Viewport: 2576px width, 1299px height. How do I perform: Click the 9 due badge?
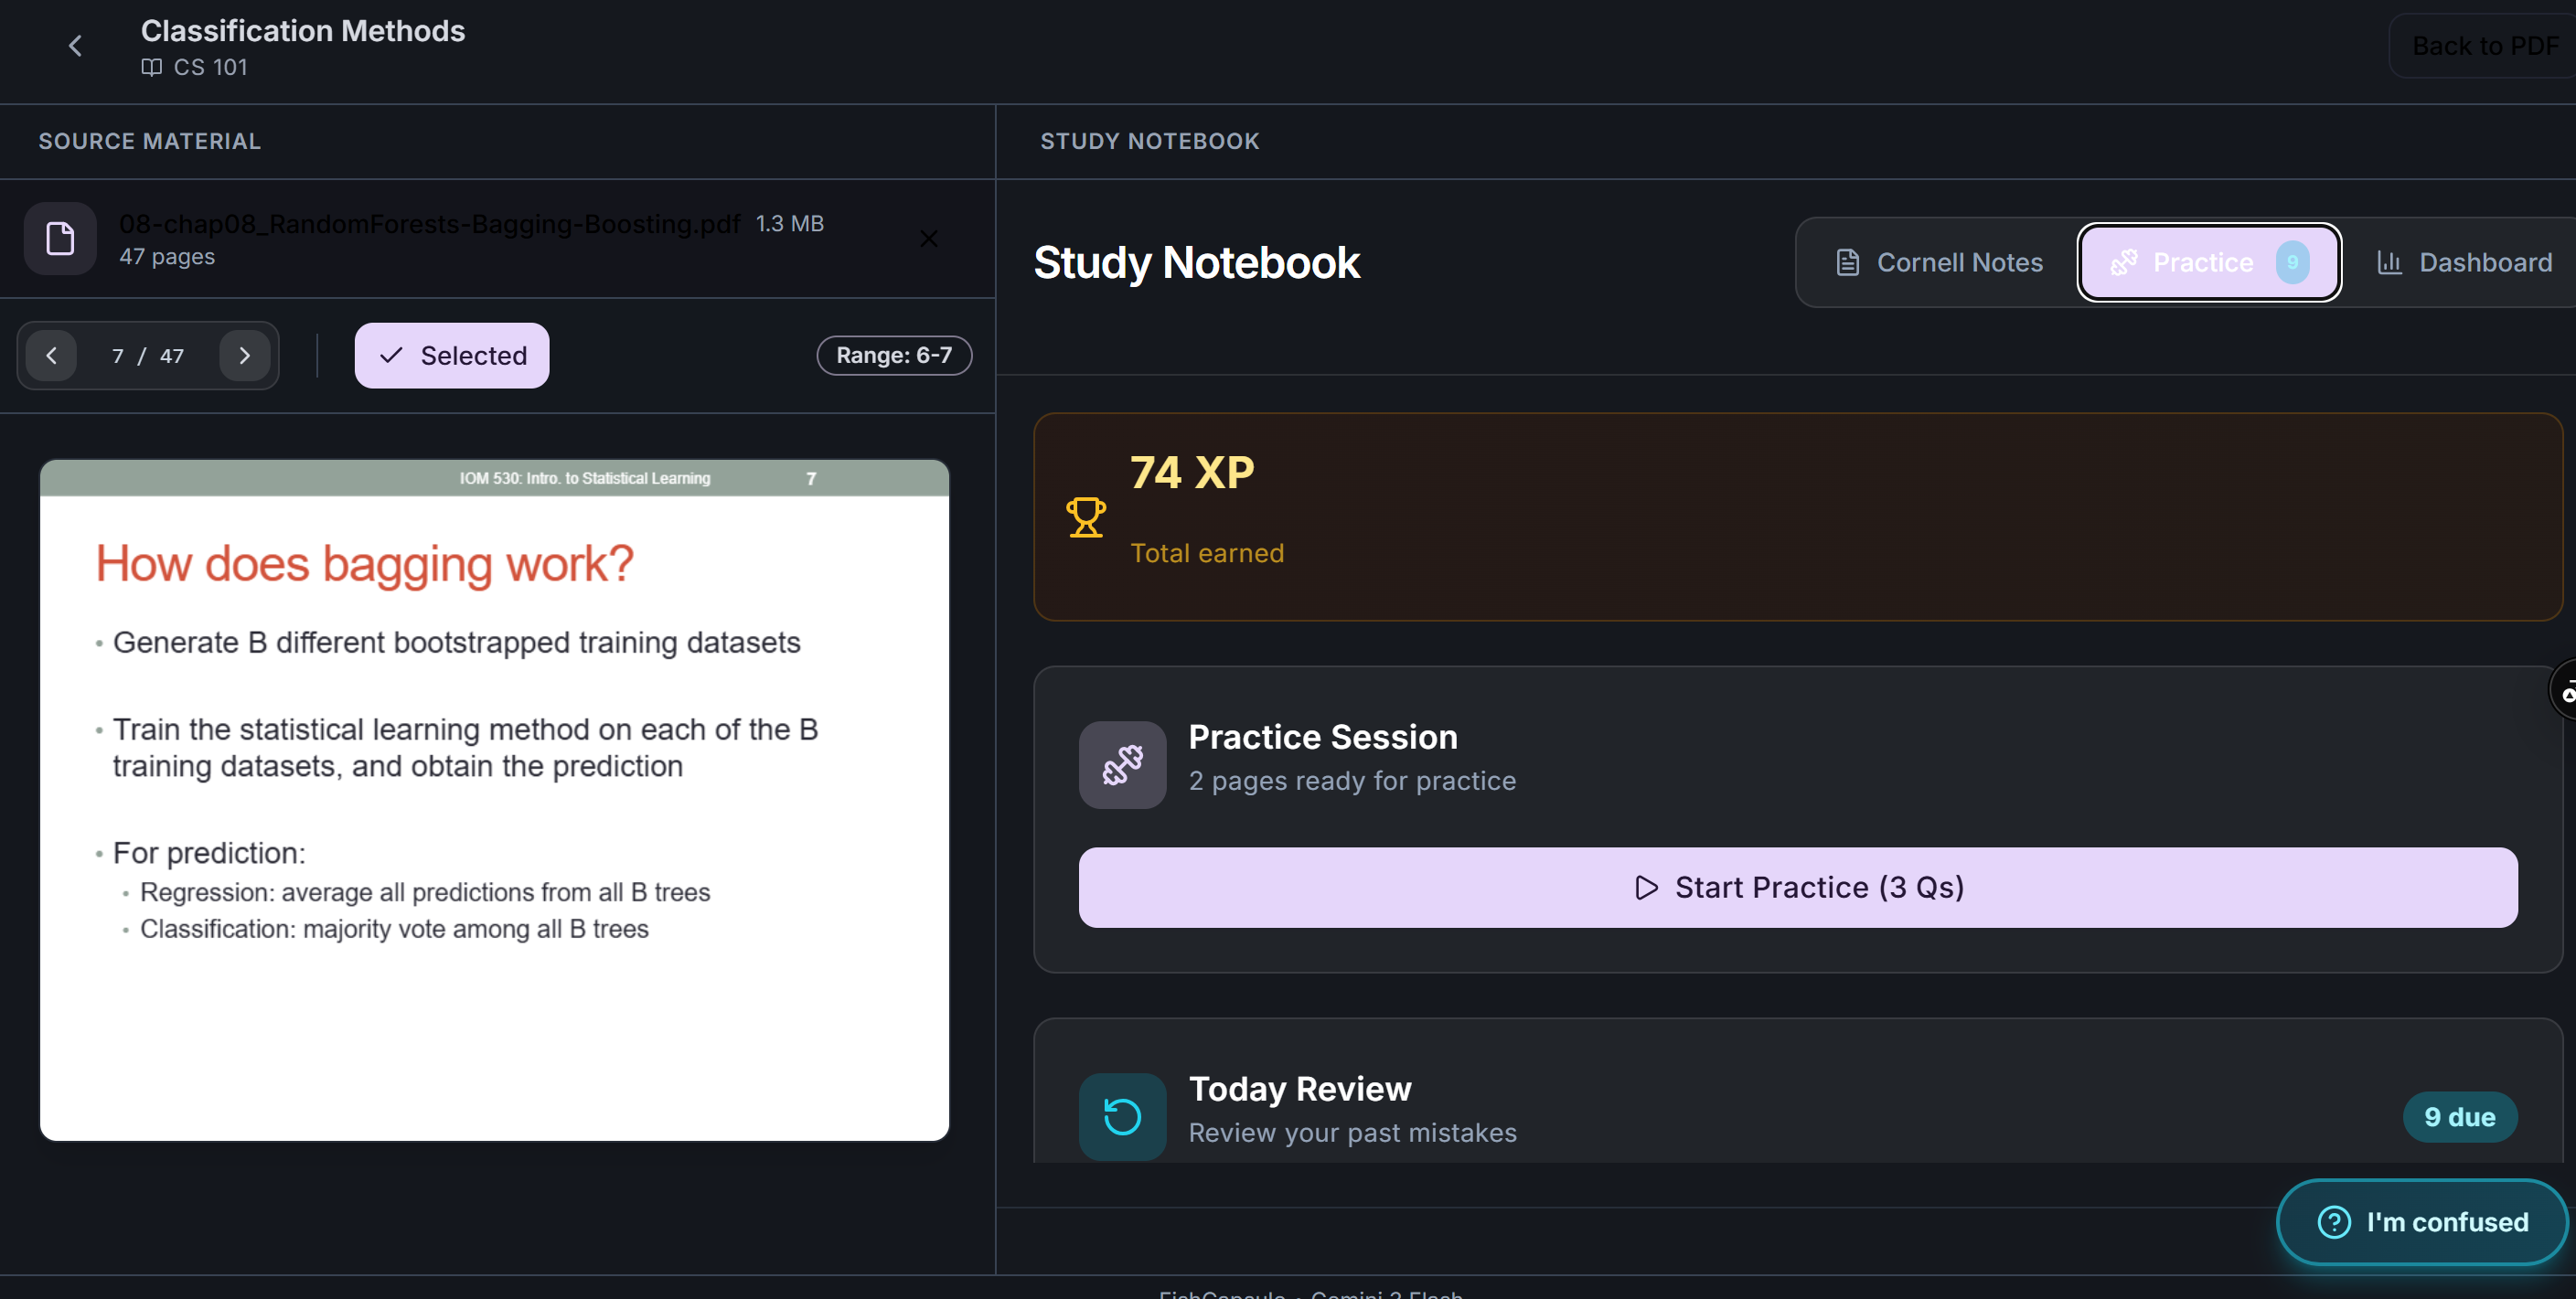click(x=2459, y=1117)
